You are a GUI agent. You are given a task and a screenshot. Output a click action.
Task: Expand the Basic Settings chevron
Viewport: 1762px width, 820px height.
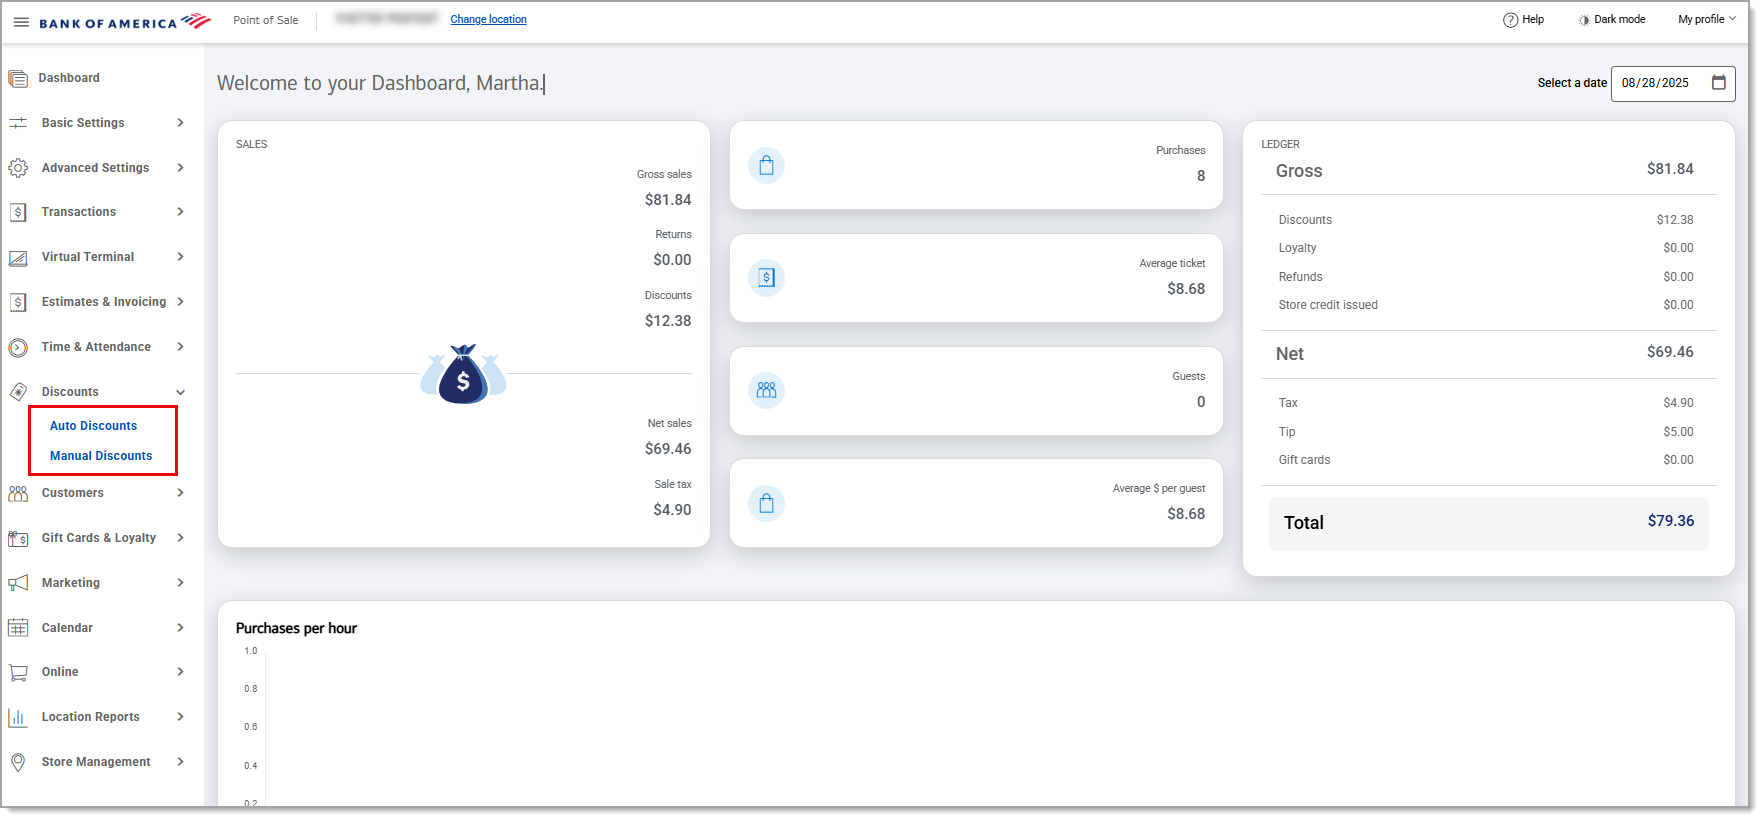point(181,123)
